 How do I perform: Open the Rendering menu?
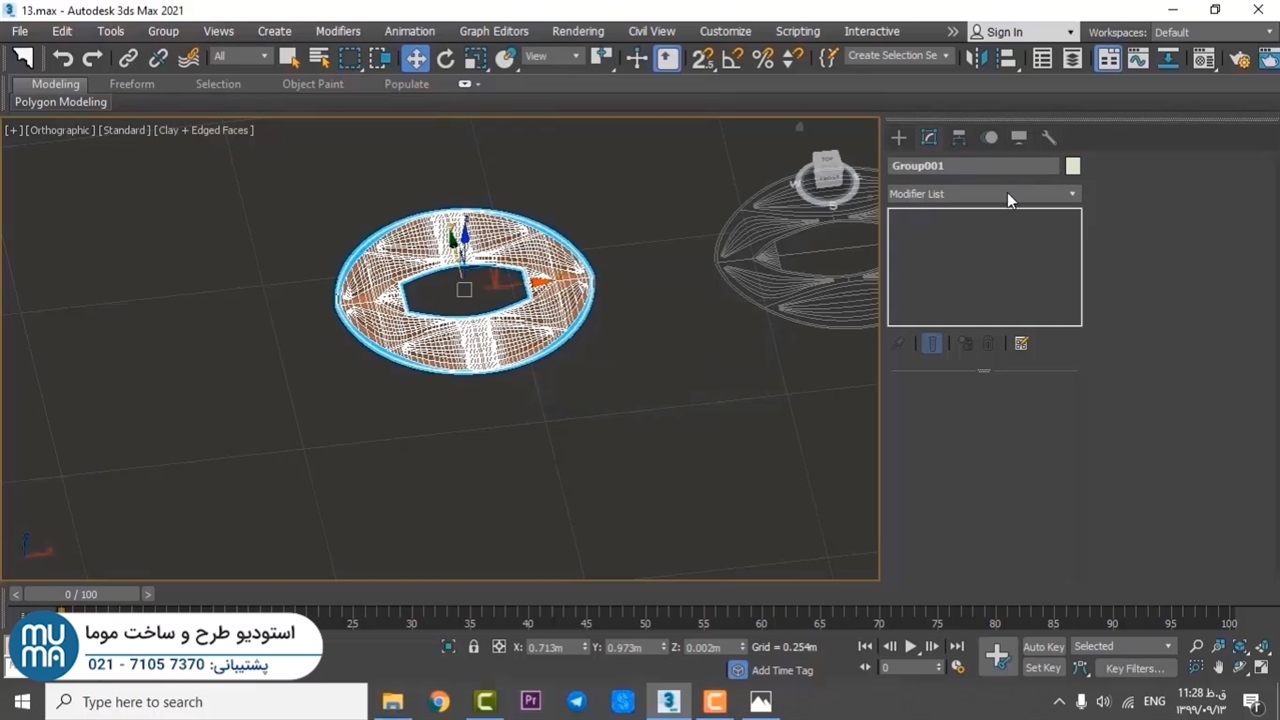[x=577, y=32]
